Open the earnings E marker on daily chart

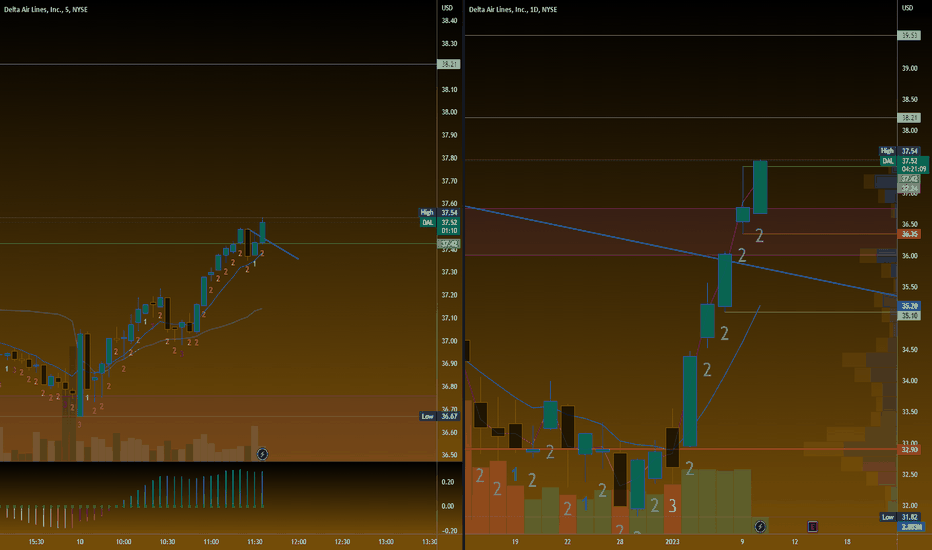click(x=812, y=526)
